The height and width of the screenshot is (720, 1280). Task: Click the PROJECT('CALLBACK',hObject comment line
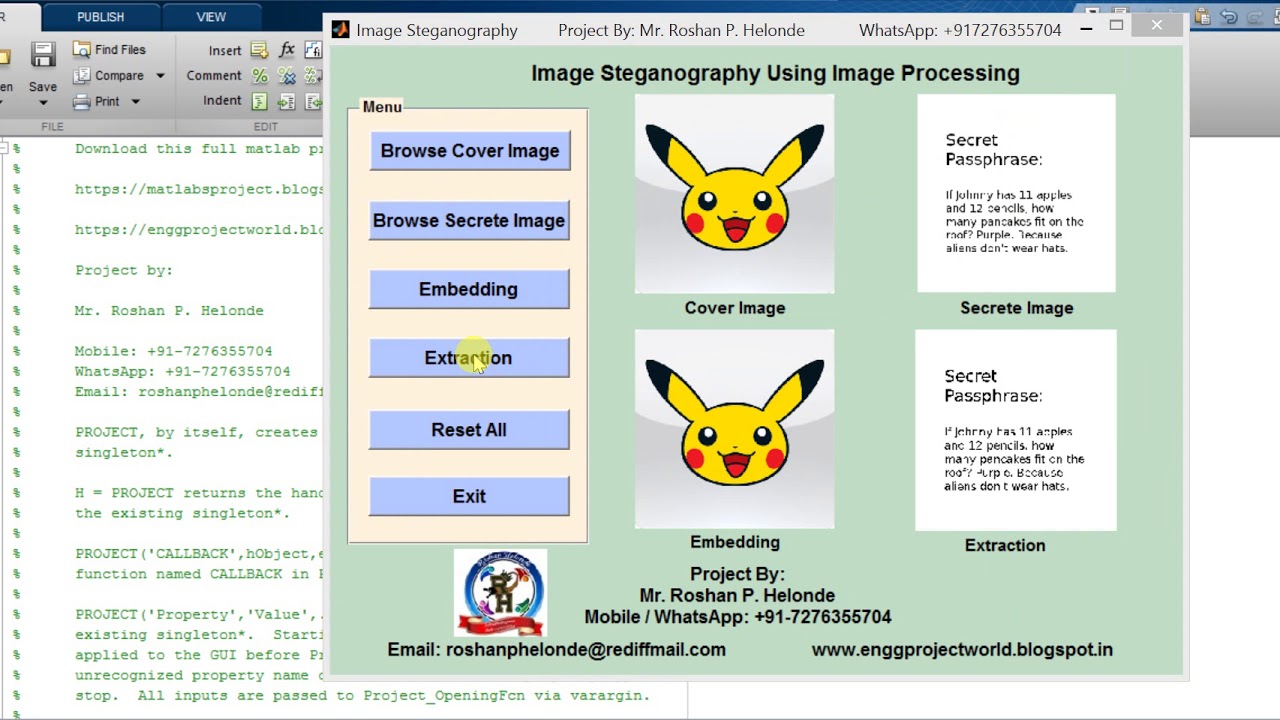(x=199, y=554)
